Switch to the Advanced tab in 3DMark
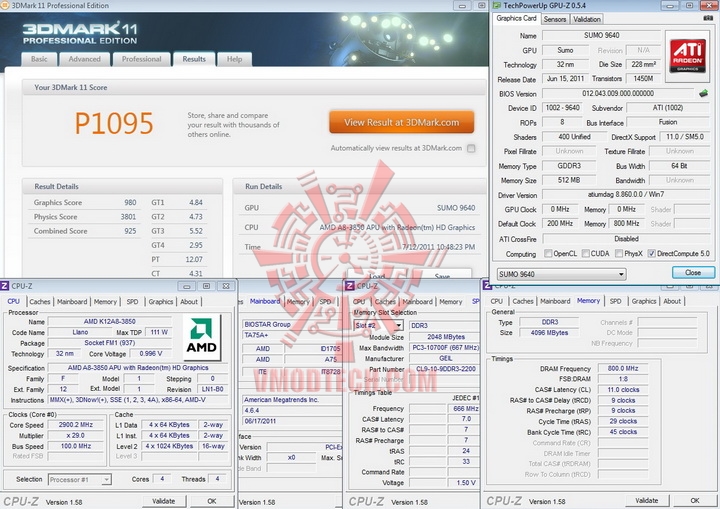Viewport: 720px width, 509px height. point(84,59)
